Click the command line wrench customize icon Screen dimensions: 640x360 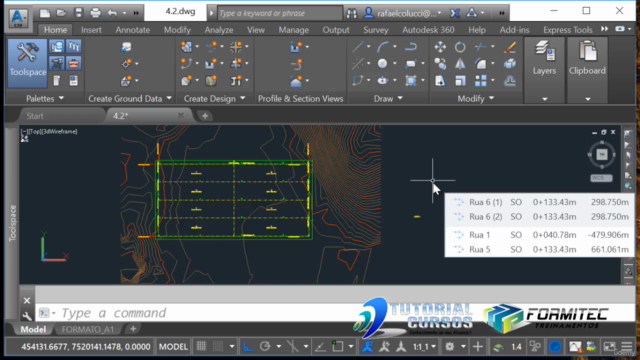27,315
